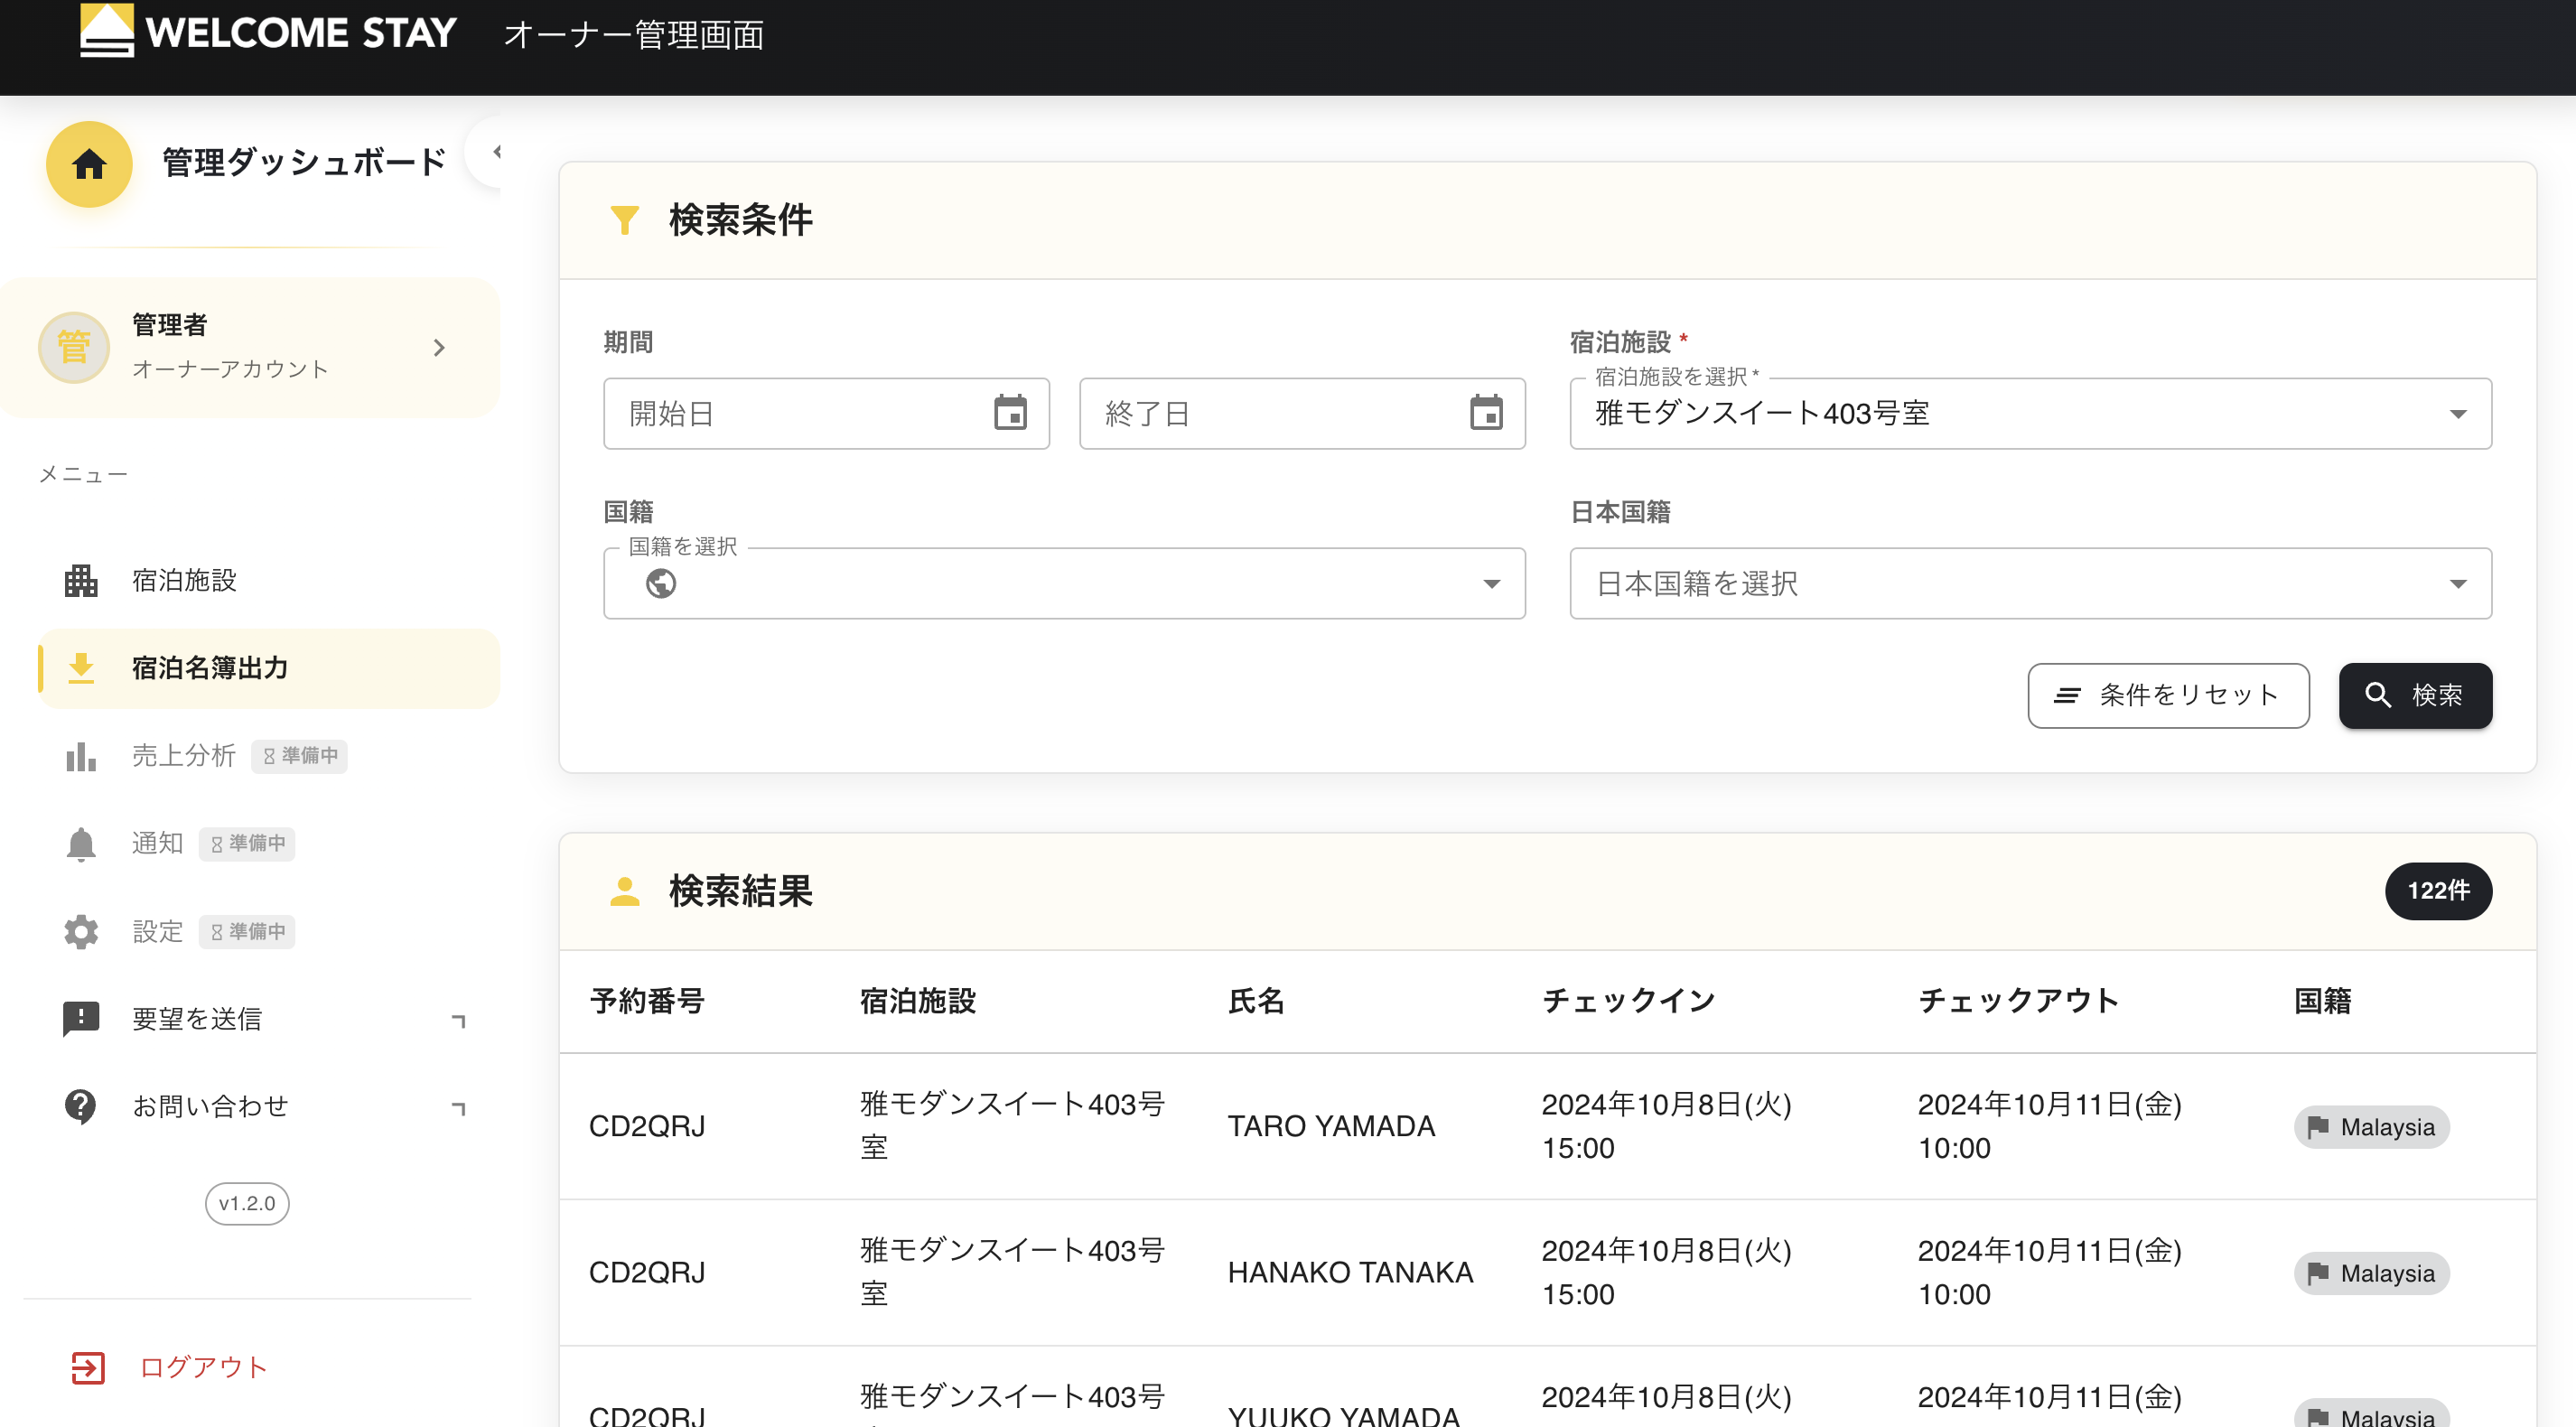Open the 通知 menu item
The width and height of the screenshot is (2576, 1427).
tap(158, 843)
